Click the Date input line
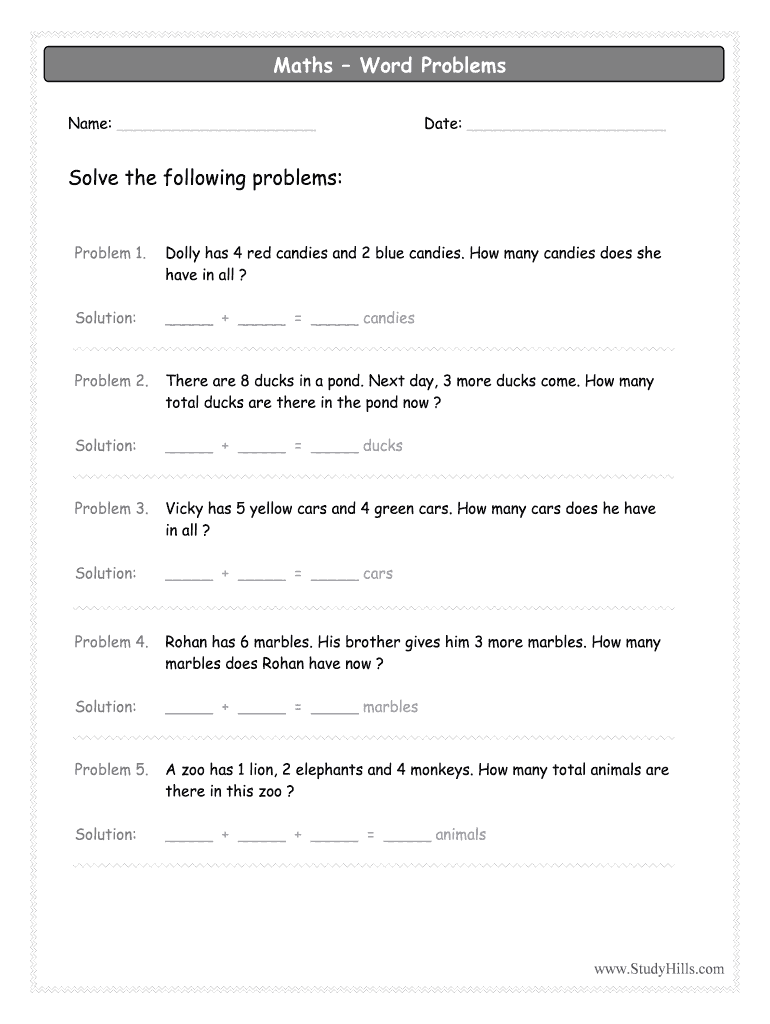 566,126
